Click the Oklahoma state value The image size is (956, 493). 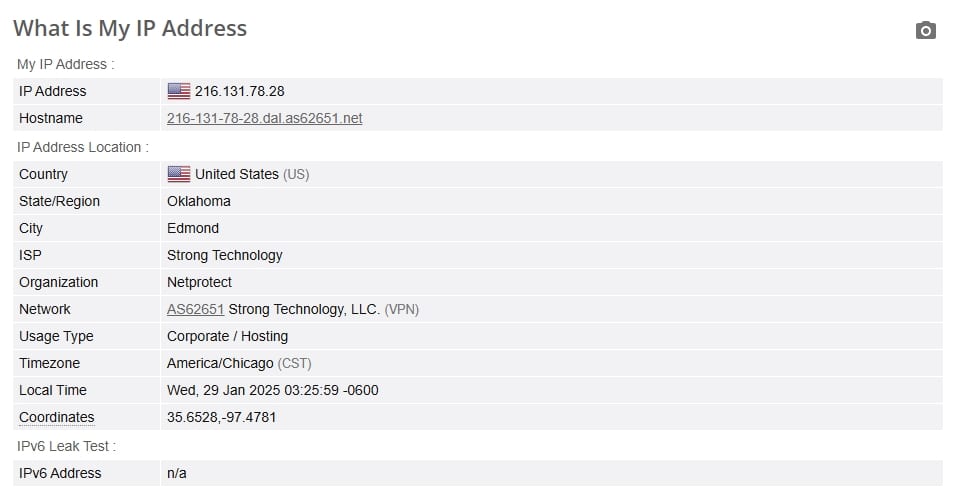[199, 201]
